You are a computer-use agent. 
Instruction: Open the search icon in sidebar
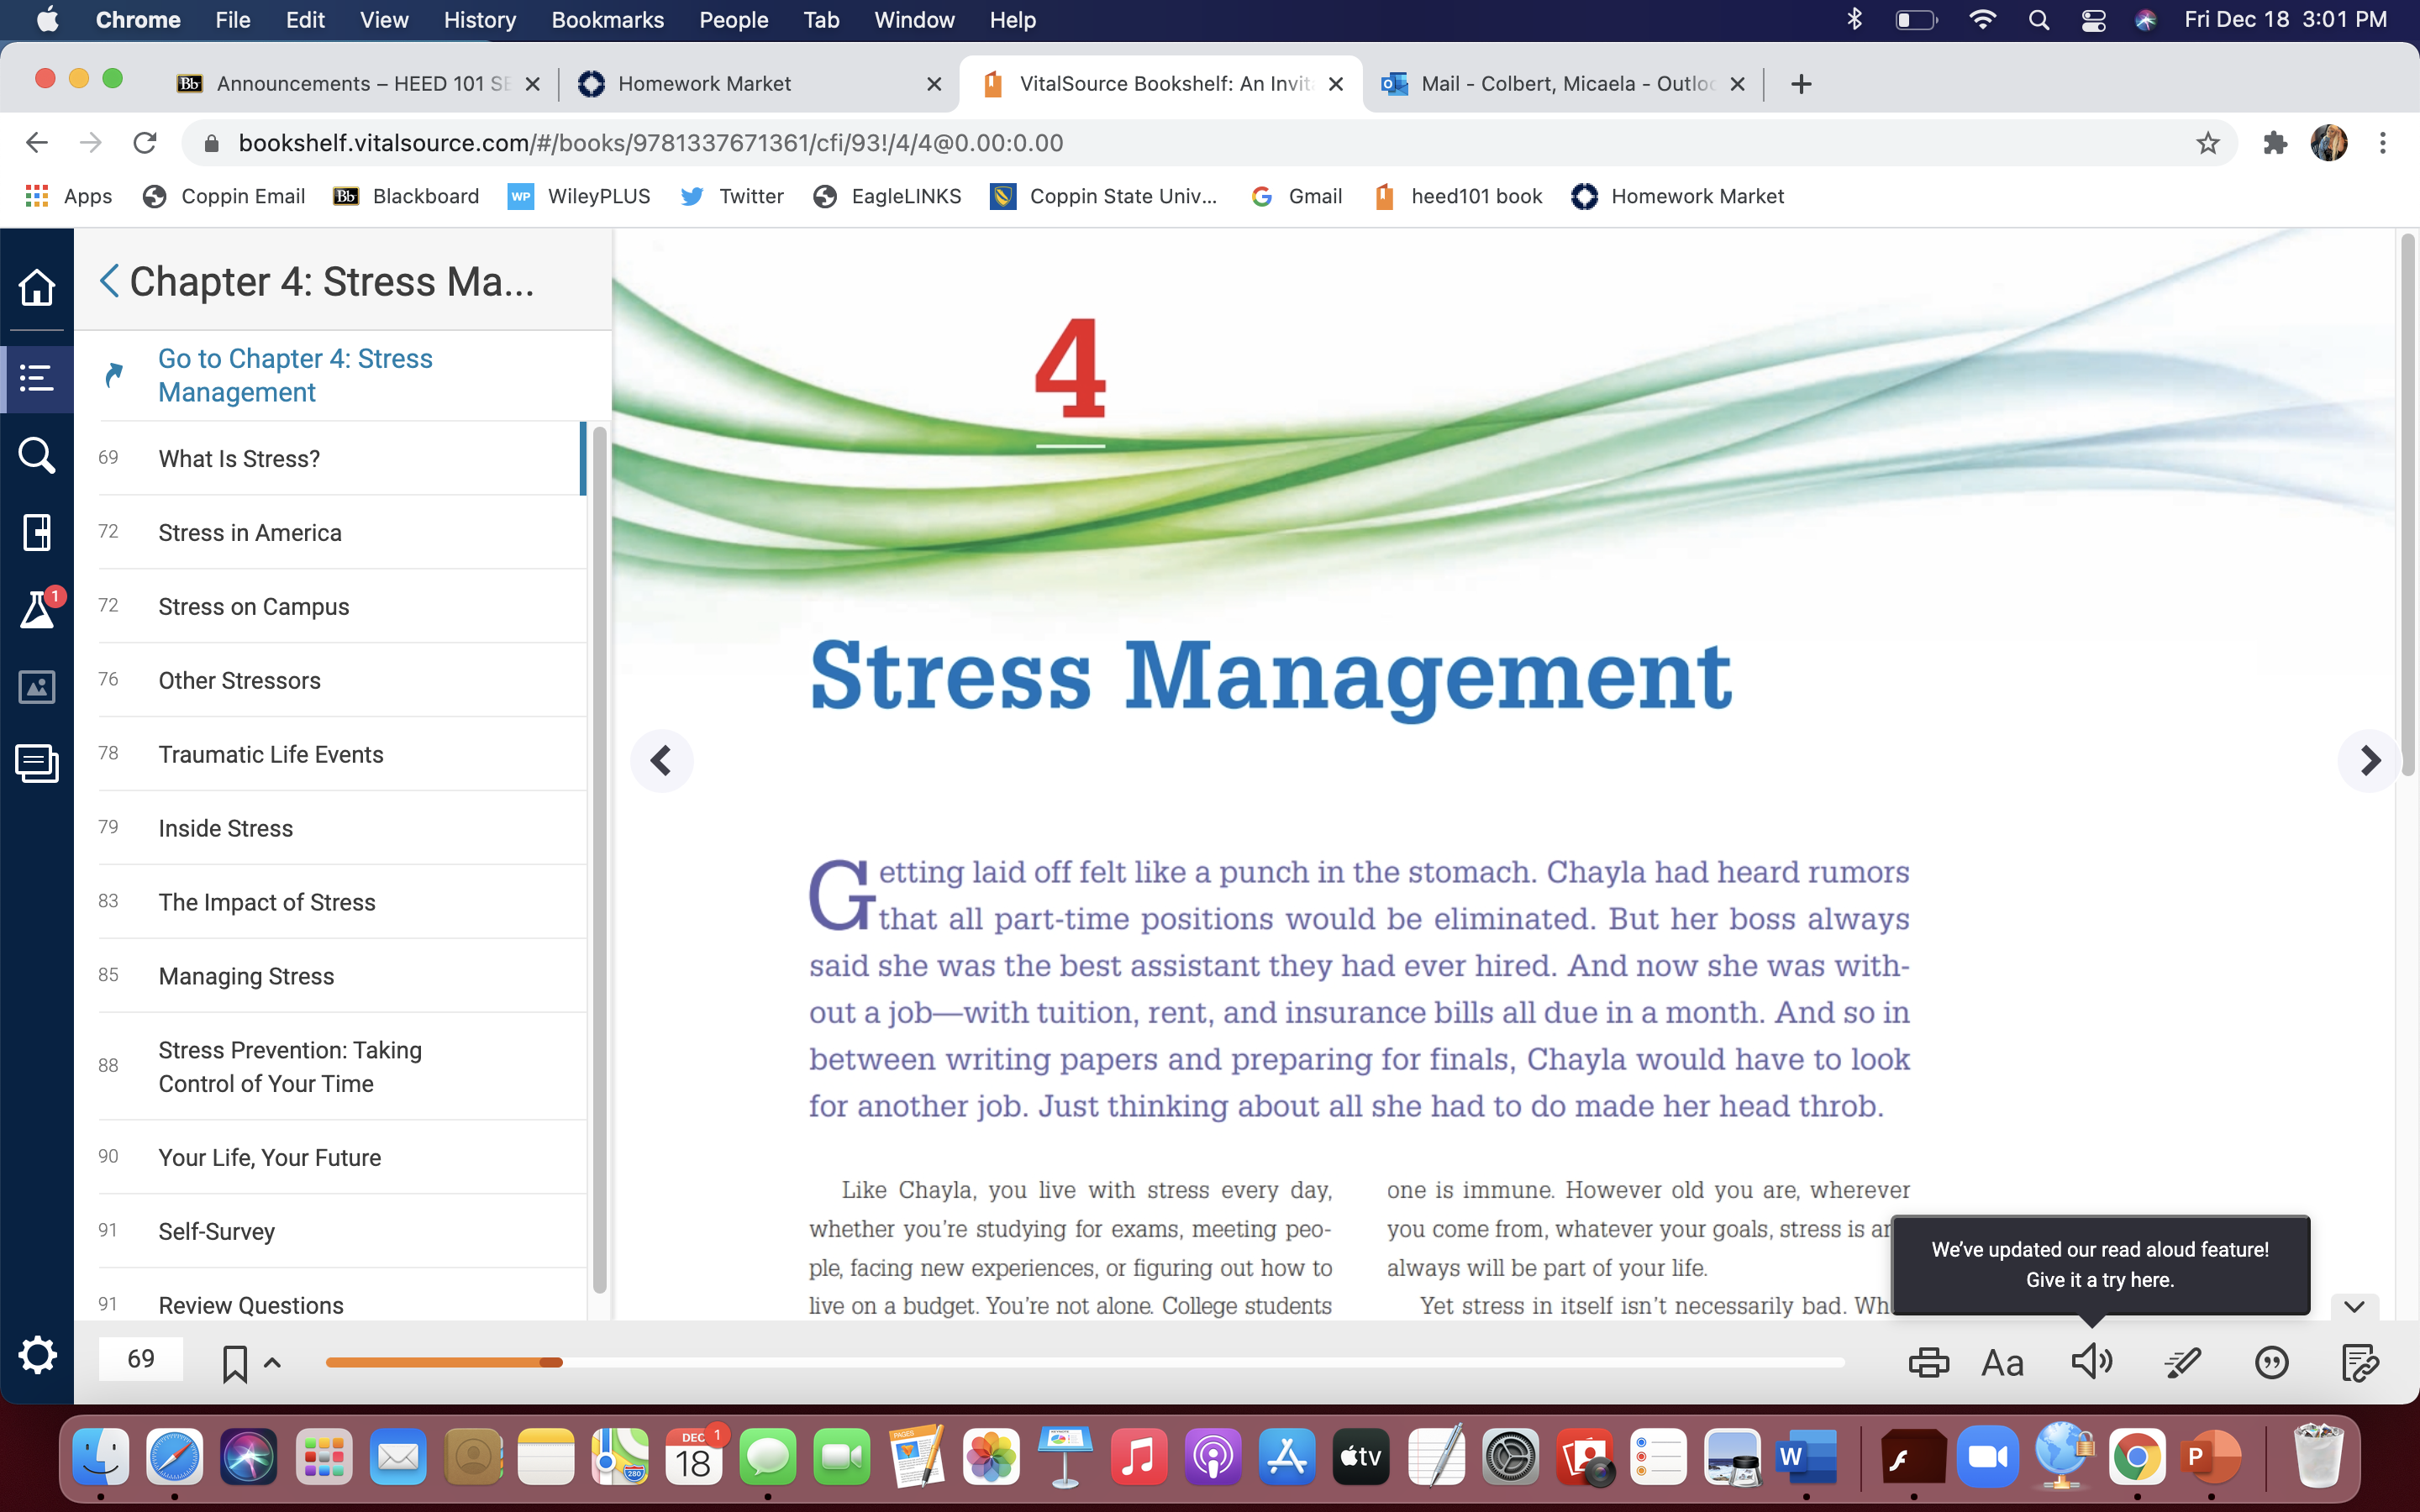point(37,455)
